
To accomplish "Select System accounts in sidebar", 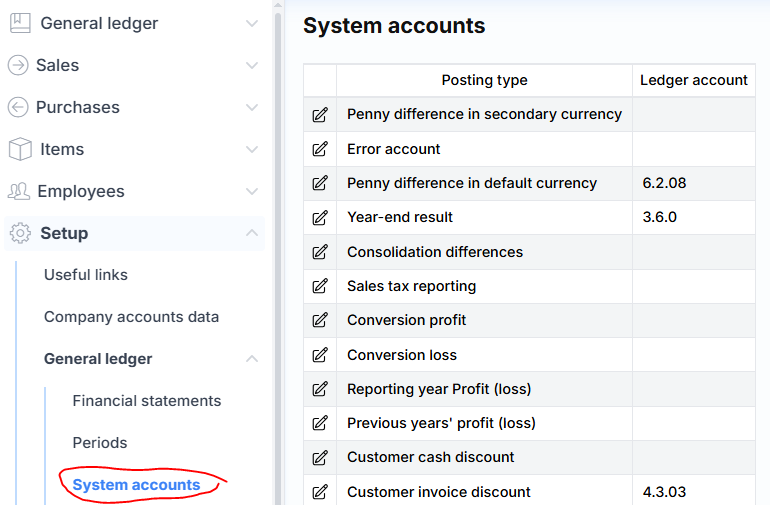I will coord(136,485).
